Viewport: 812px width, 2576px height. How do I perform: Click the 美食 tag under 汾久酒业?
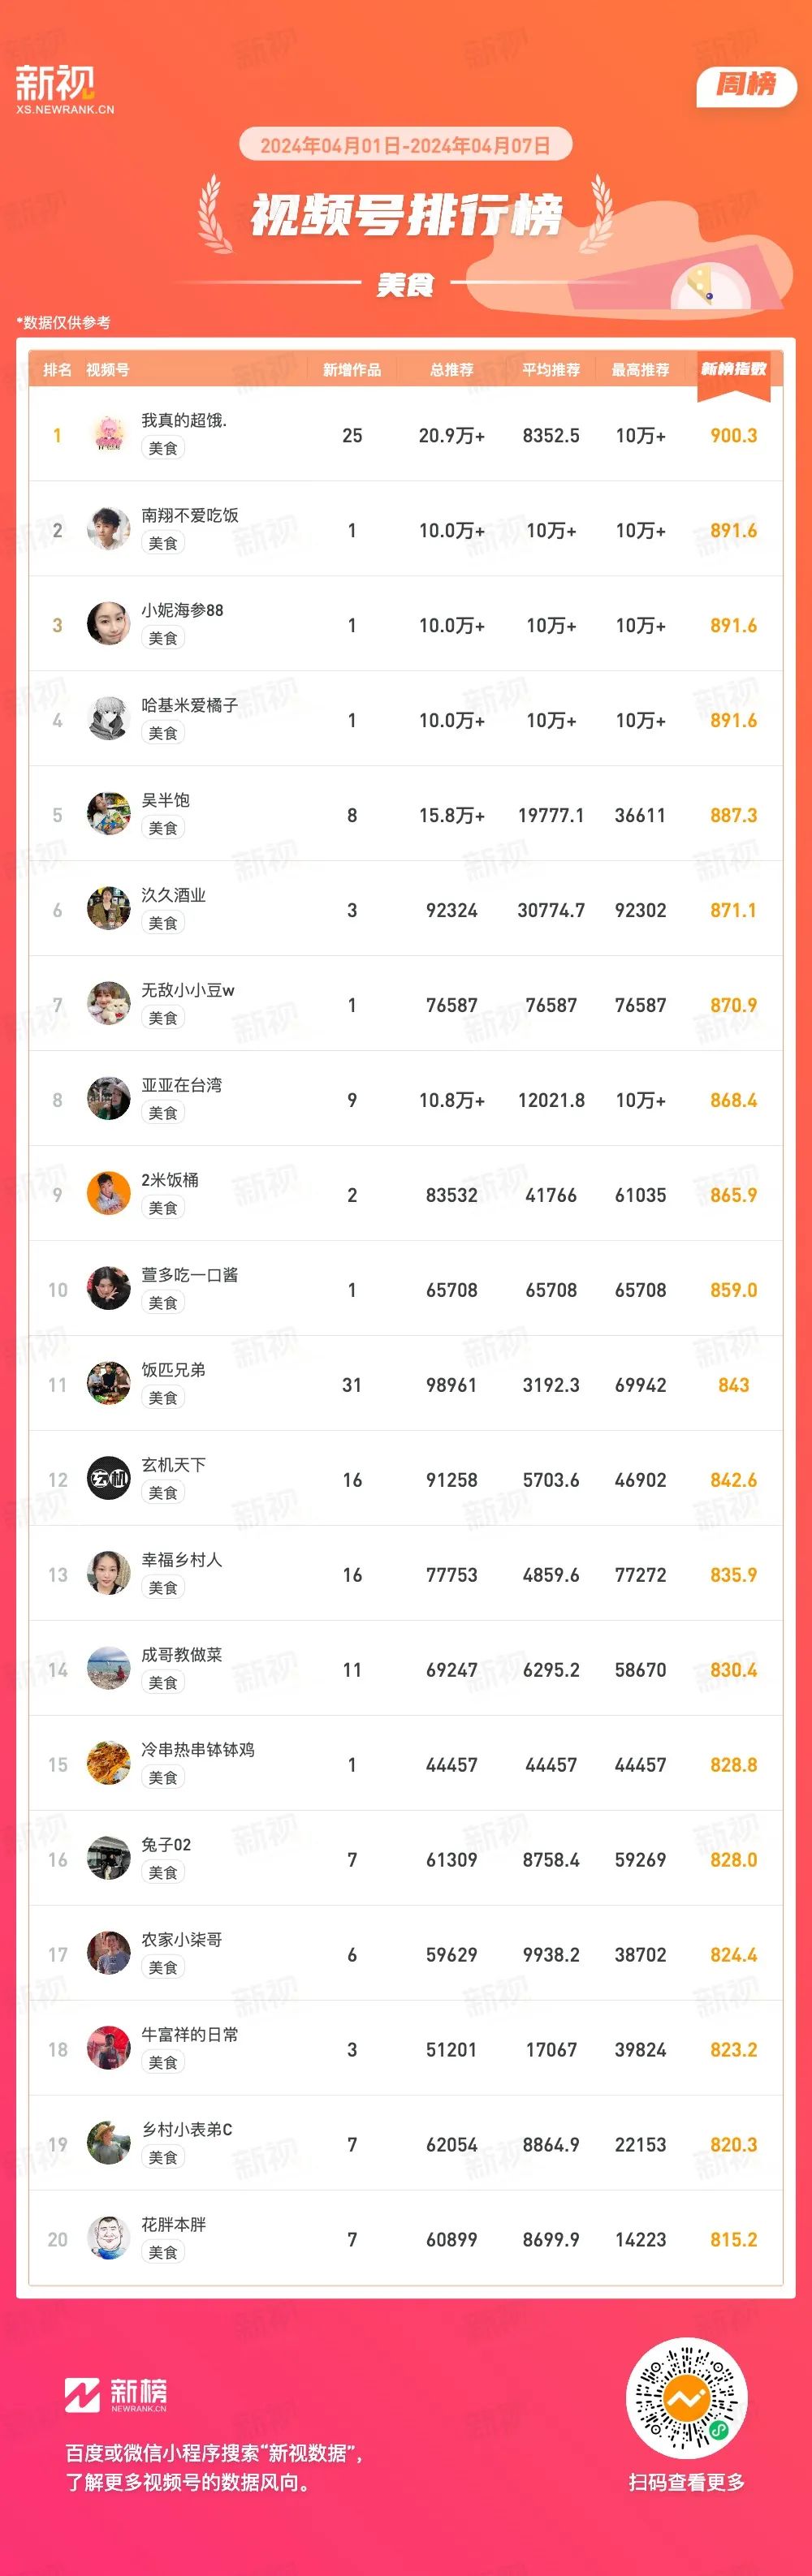pyautogui.click(x=163, y=923)
